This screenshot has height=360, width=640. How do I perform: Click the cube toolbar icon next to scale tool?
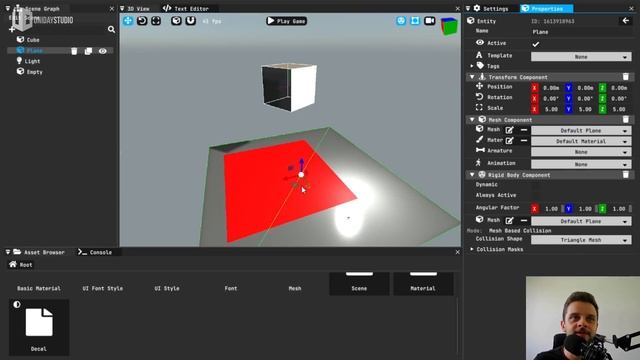coord(176,20)
